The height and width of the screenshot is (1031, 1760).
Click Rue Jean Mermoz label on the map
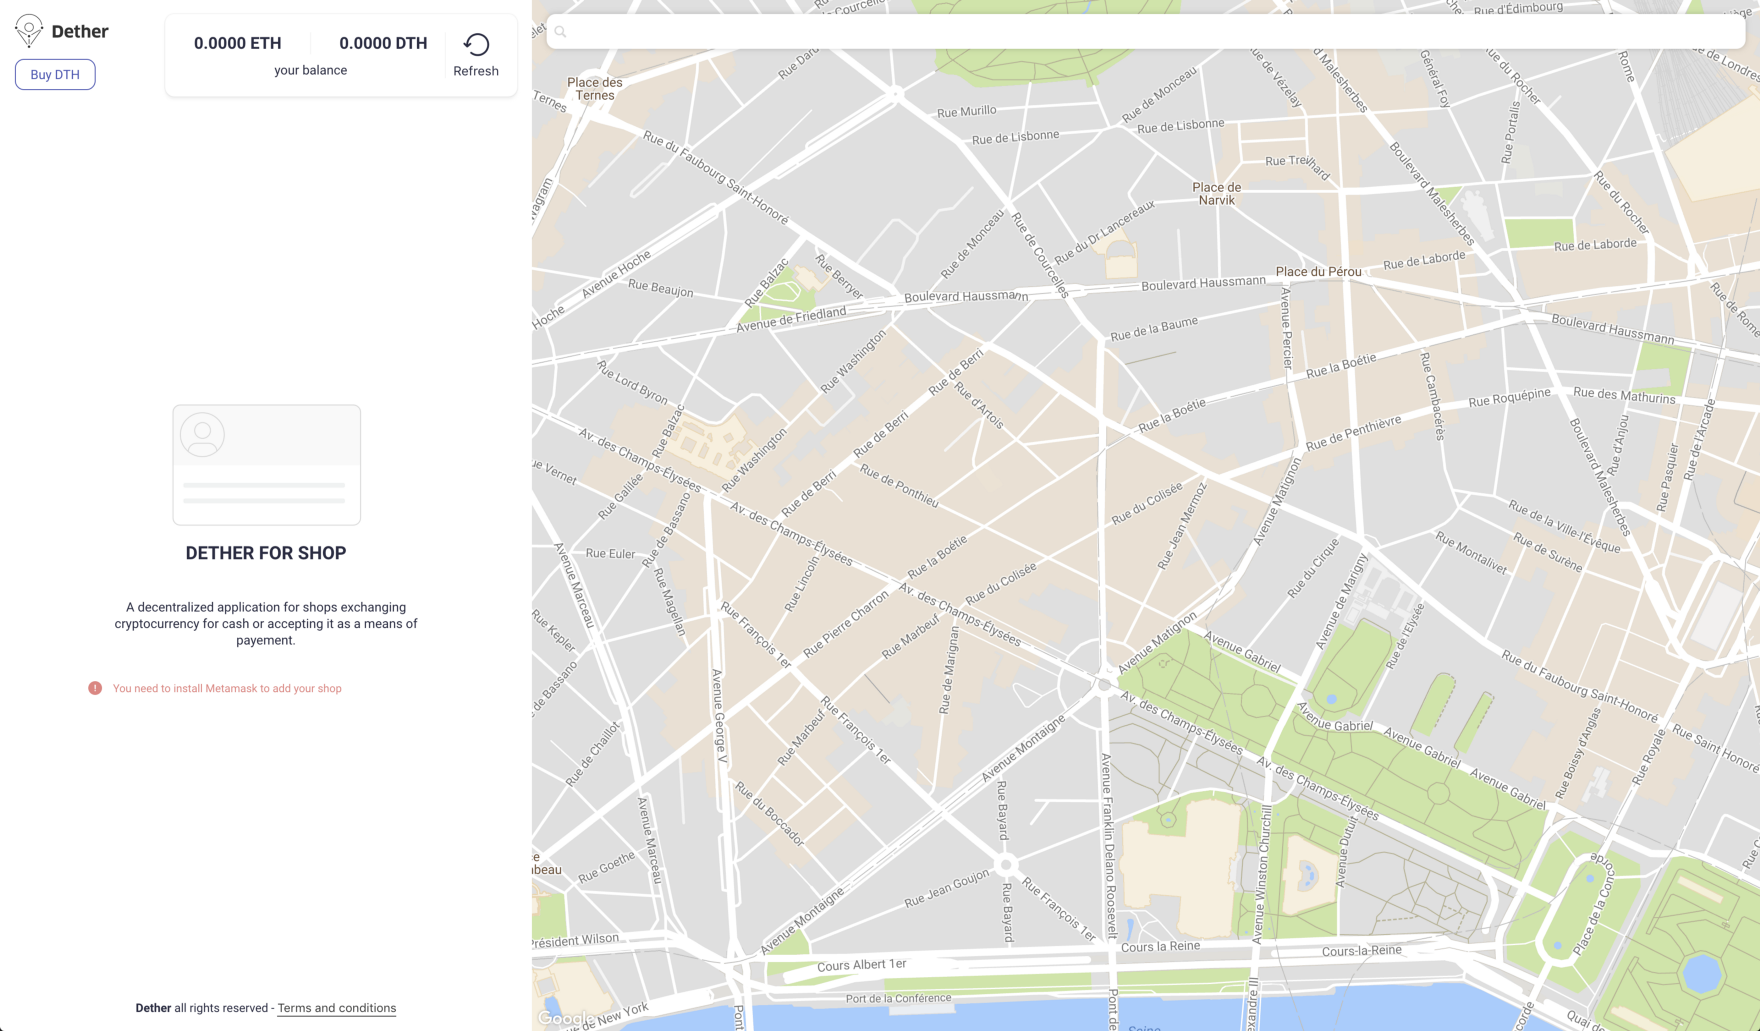coord(1183,526)
